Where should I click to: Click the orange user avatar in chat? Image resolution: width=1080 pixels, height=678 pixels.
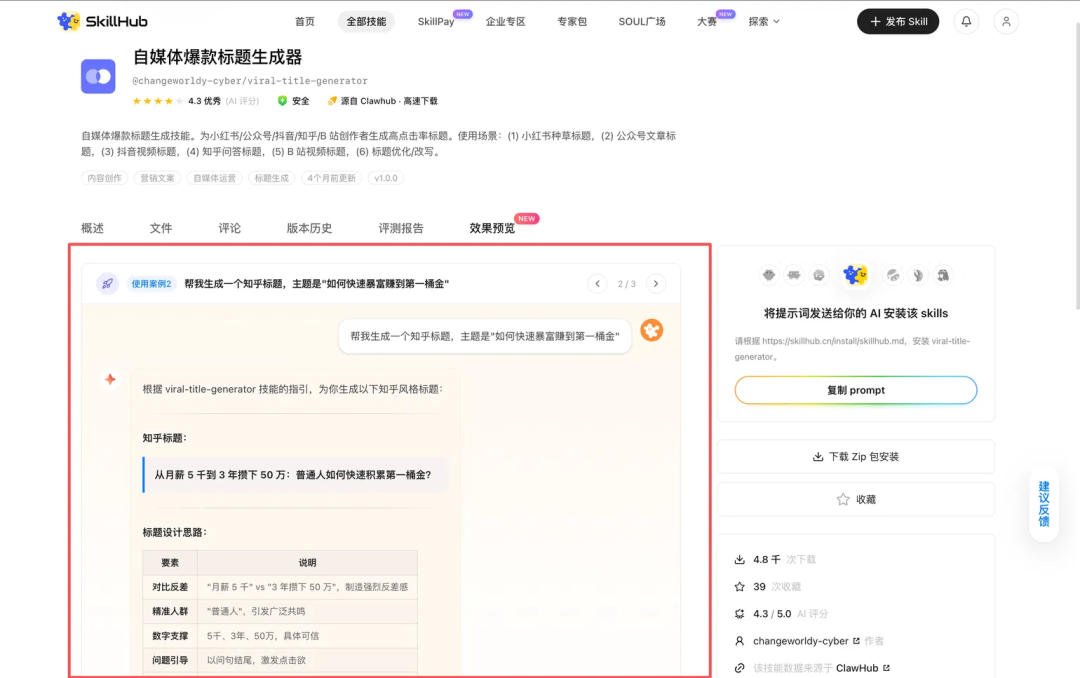pyautogui.click(x=652, y=330)
